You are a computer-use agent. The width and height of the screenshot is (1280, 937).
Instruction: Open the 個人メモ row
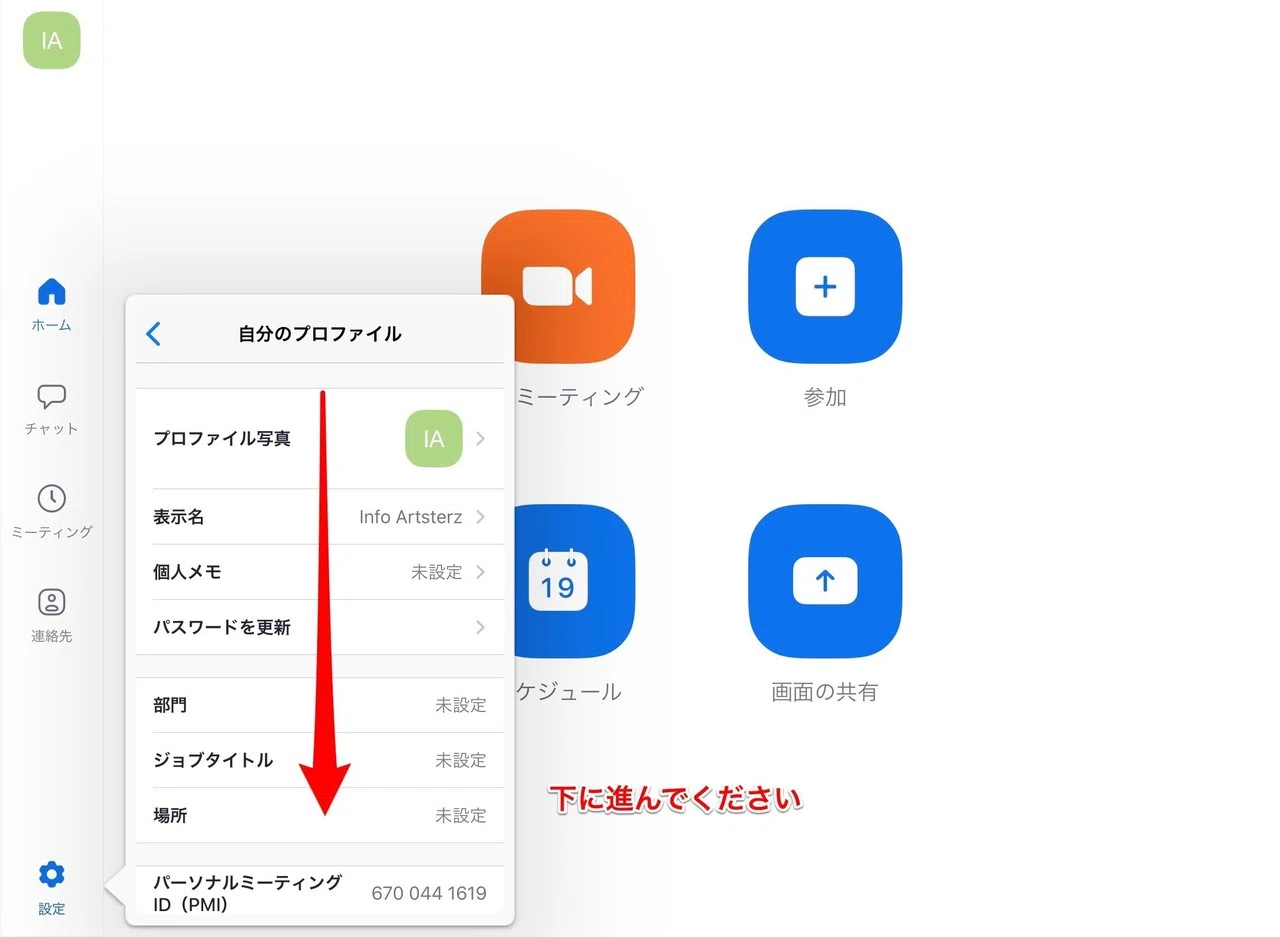coord(320,572)
